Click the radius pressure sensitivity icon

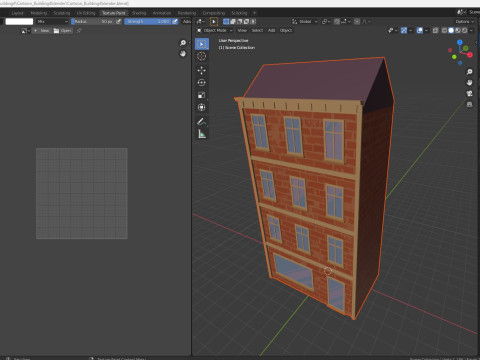tap(118, 21)
